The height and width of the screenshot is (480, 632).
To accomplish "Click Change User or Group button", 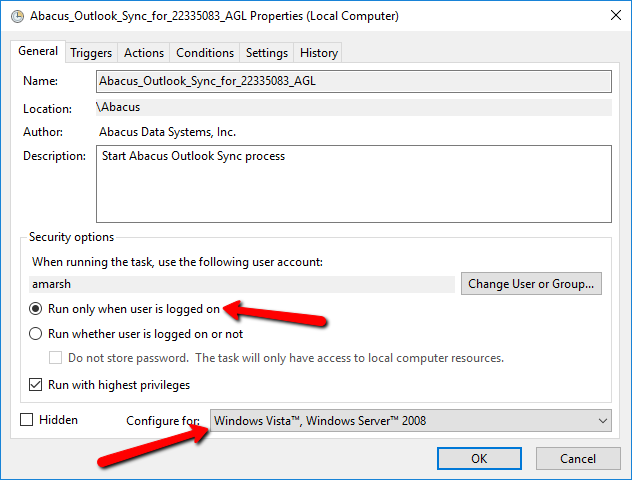I will 531,284.
